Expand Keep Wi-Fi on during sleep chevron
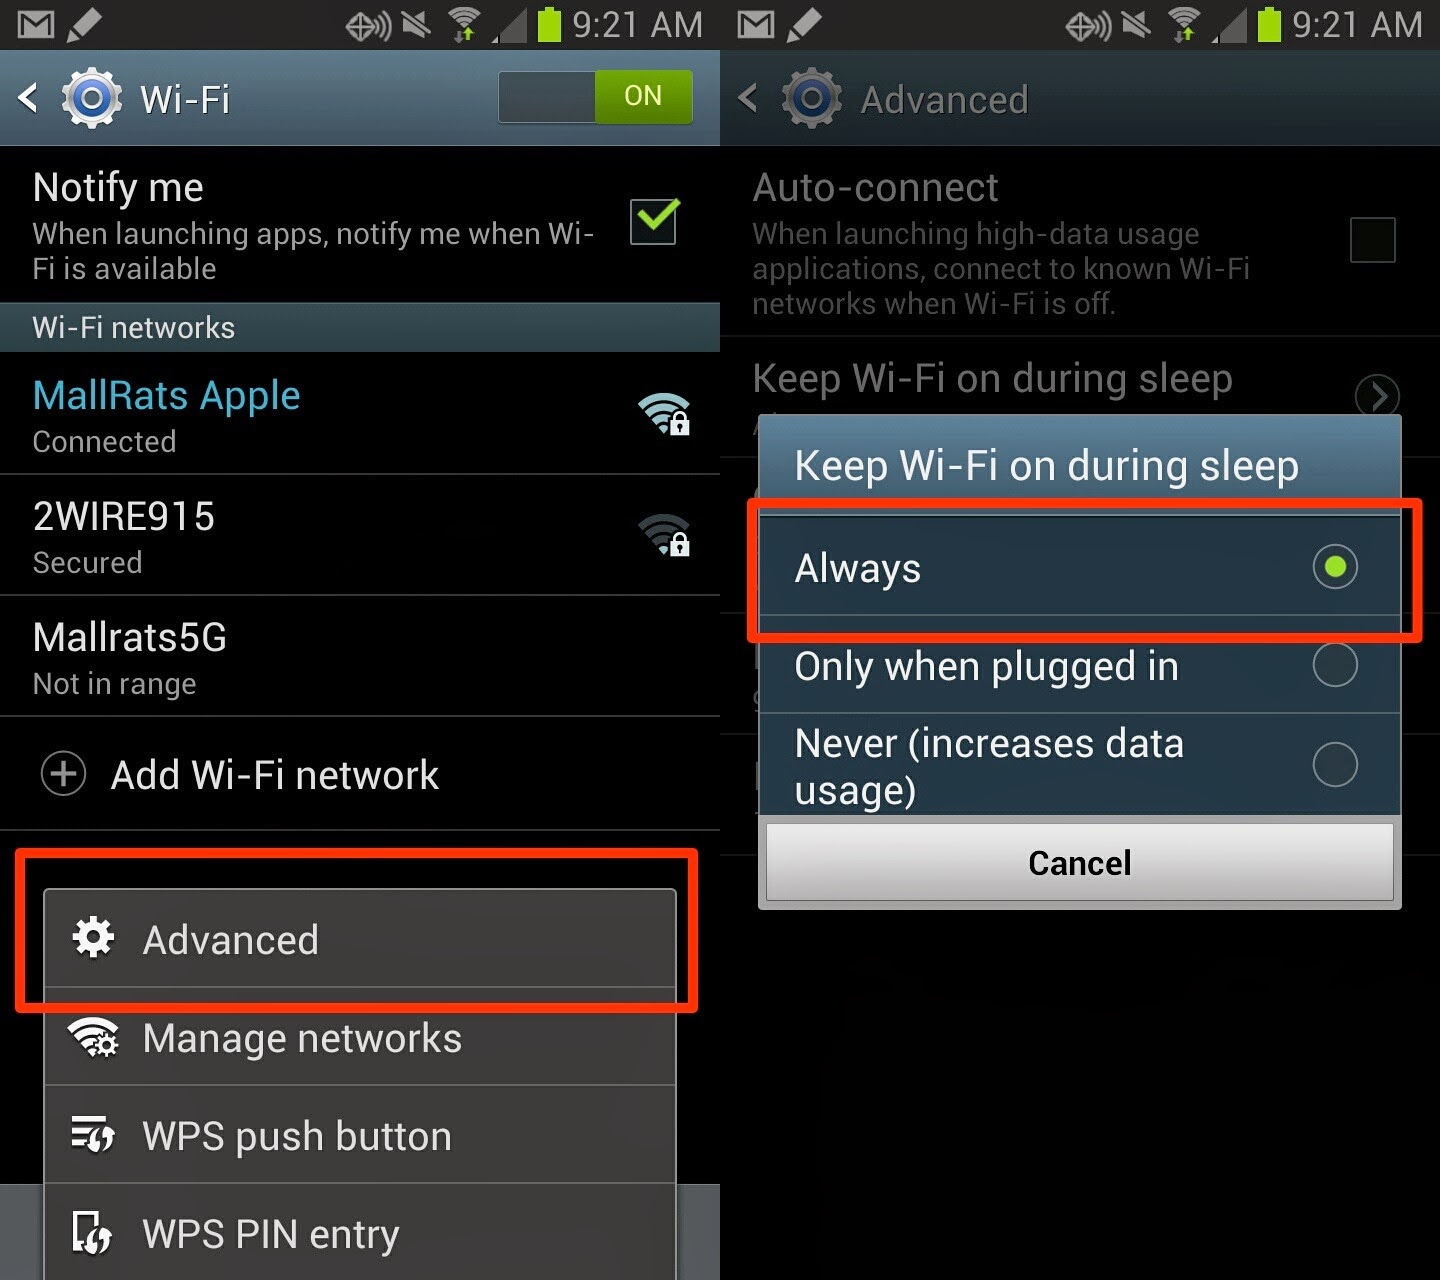1440x1280 pixels. tap(1377, 396)
